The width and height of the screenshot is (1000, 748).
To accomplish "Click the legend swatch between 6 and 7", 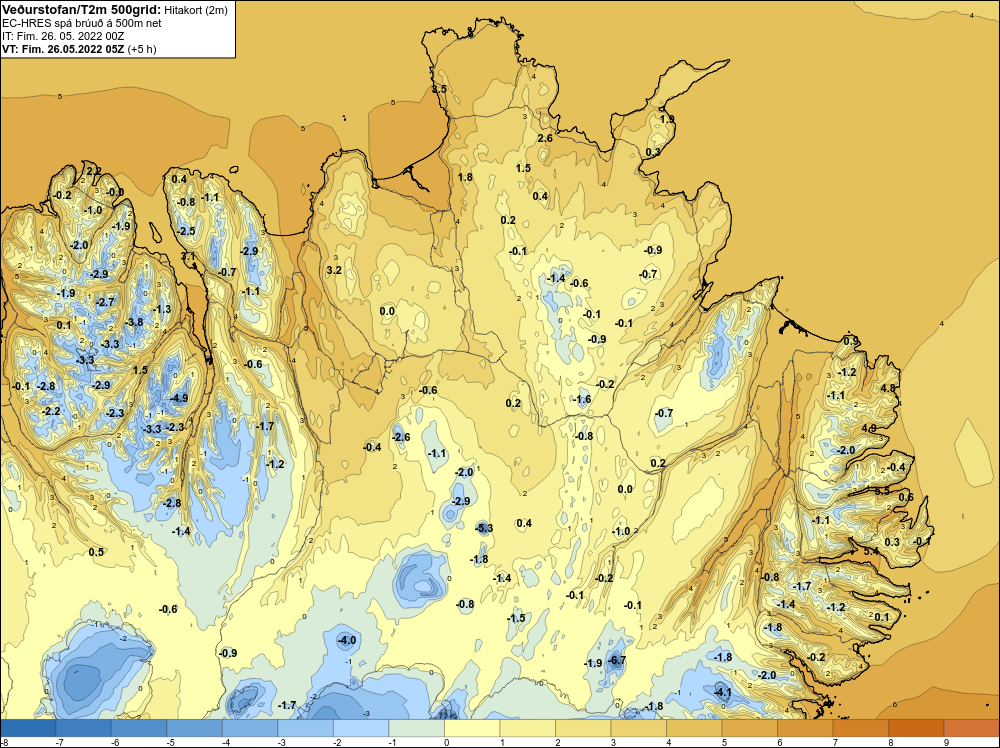I will (x=805, y=728).
